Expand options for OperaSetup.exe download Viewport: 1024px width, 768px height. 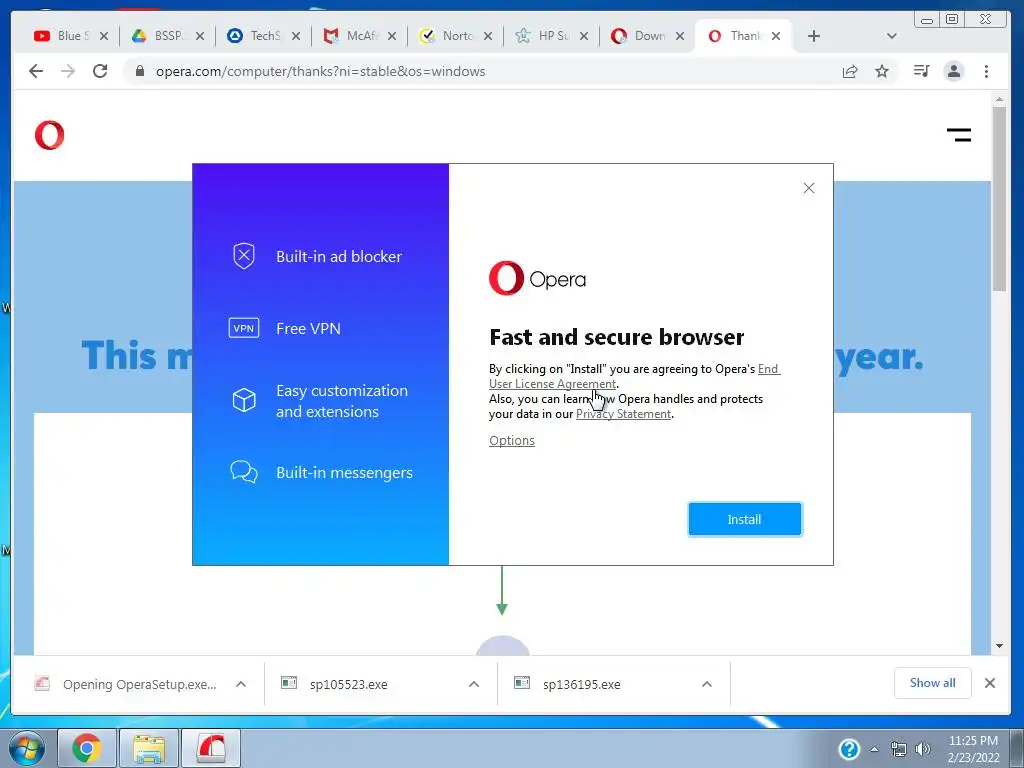coord(241,684)
